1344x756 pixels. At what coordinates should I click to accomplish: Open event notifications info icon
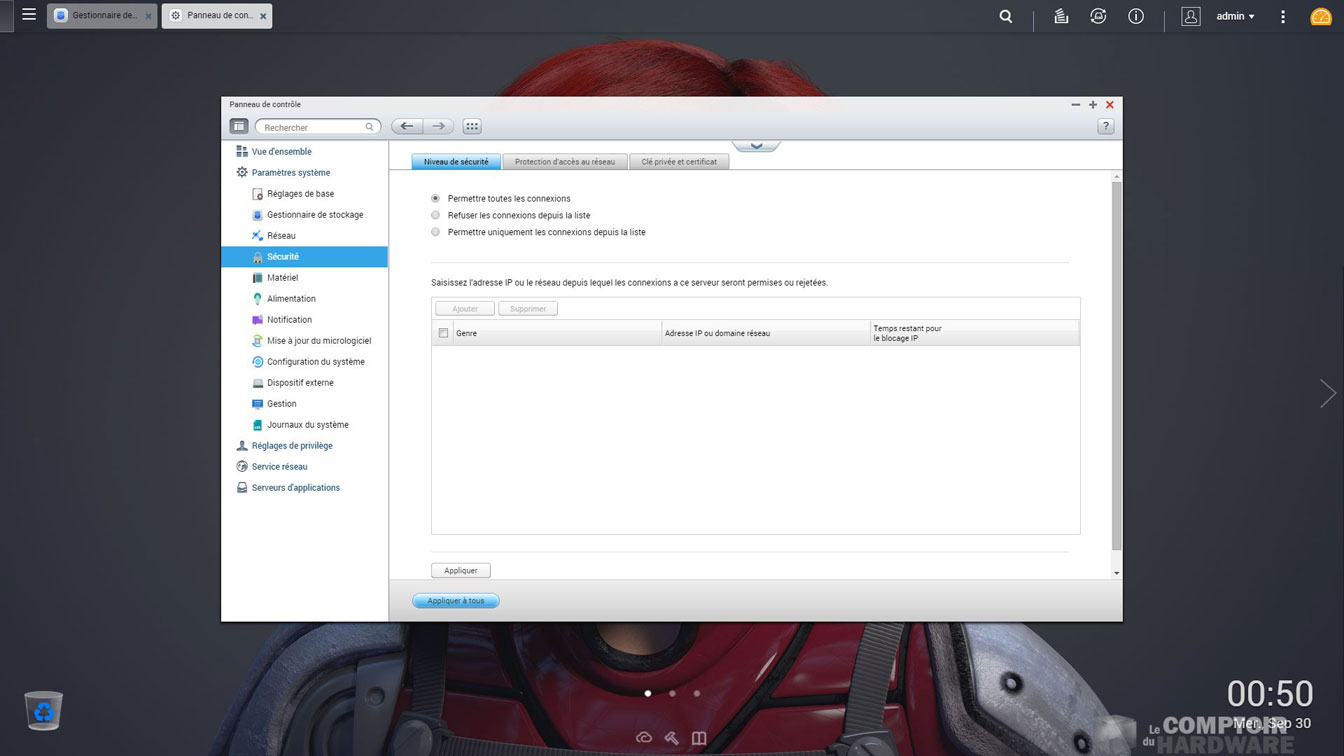(1136, 16)
